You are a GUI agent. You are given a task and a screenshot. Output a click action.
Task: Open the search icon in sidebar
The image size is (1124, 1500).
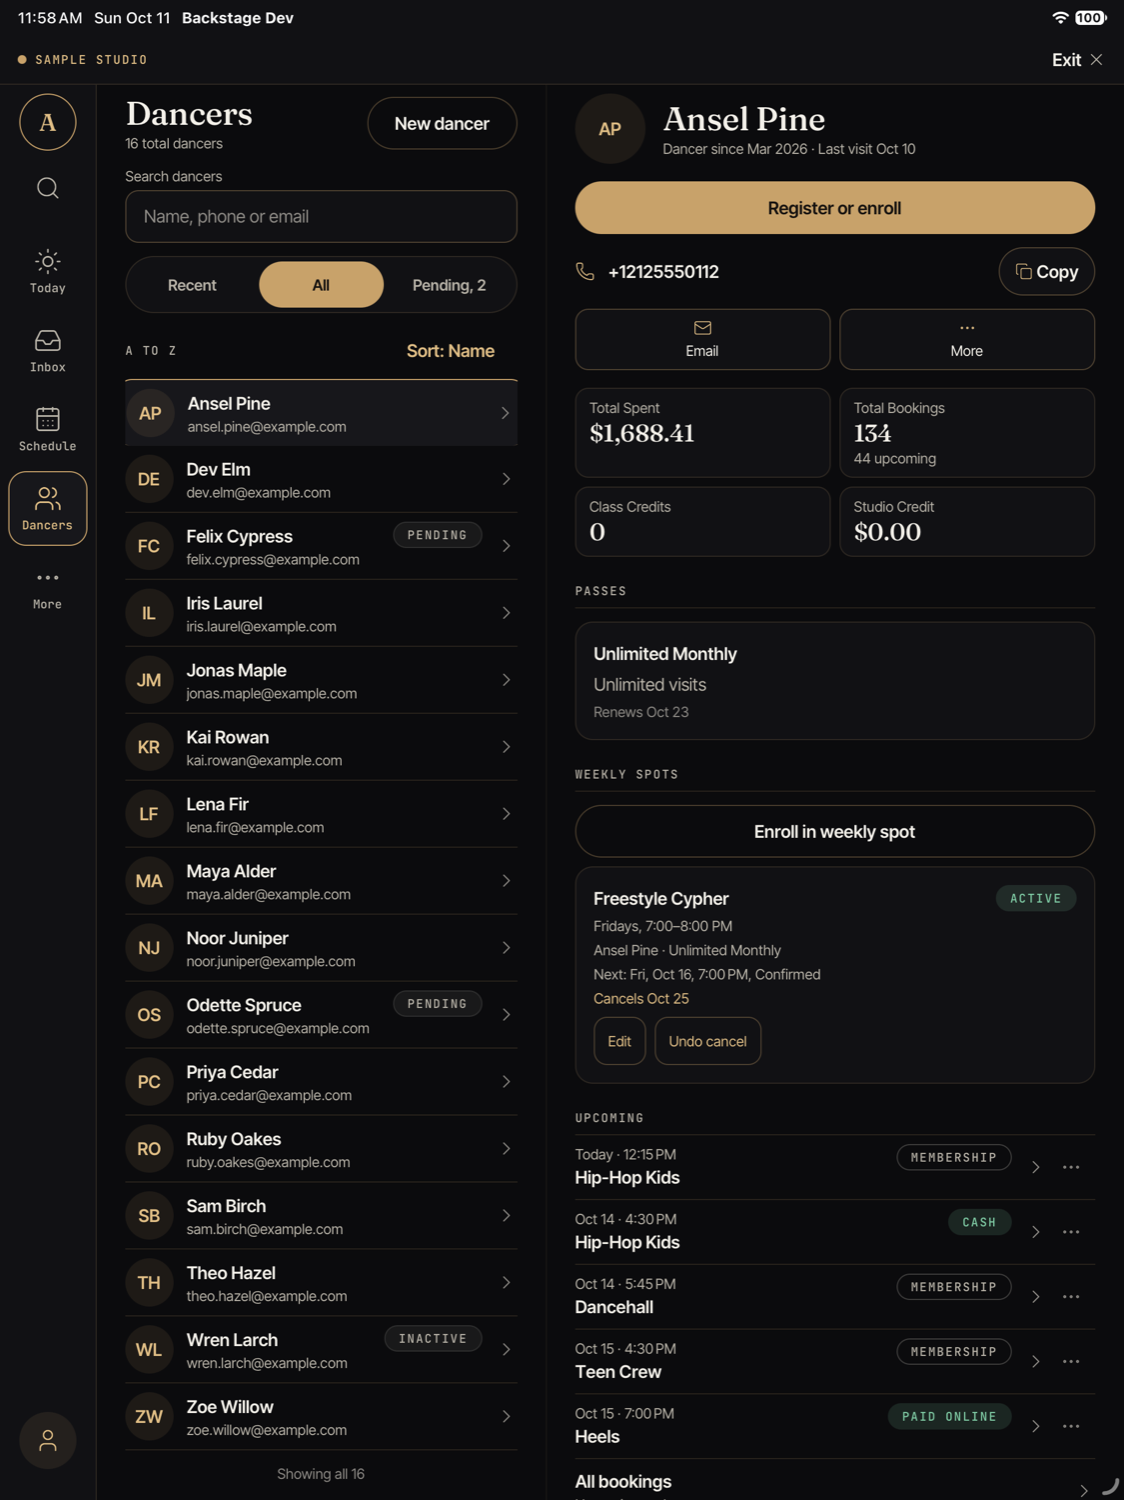47,188
